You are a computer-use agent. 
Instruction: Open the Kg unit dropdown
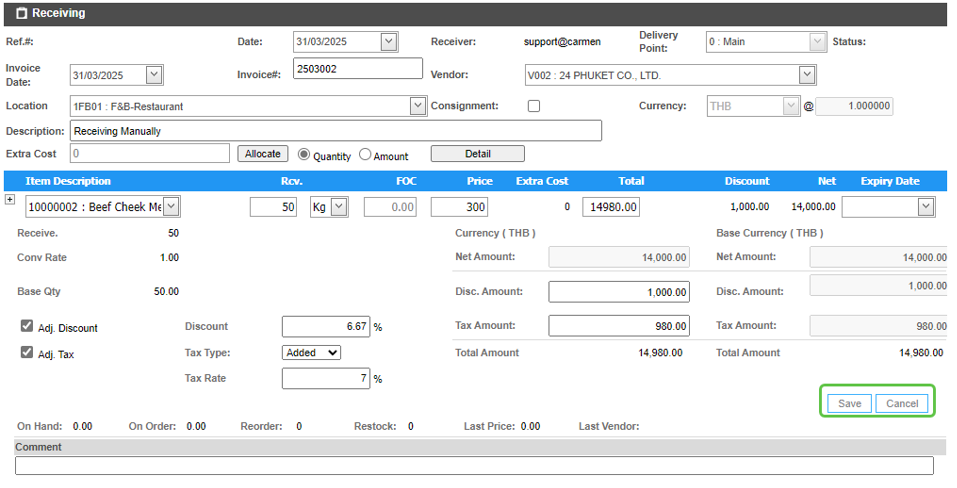[338, 207]
